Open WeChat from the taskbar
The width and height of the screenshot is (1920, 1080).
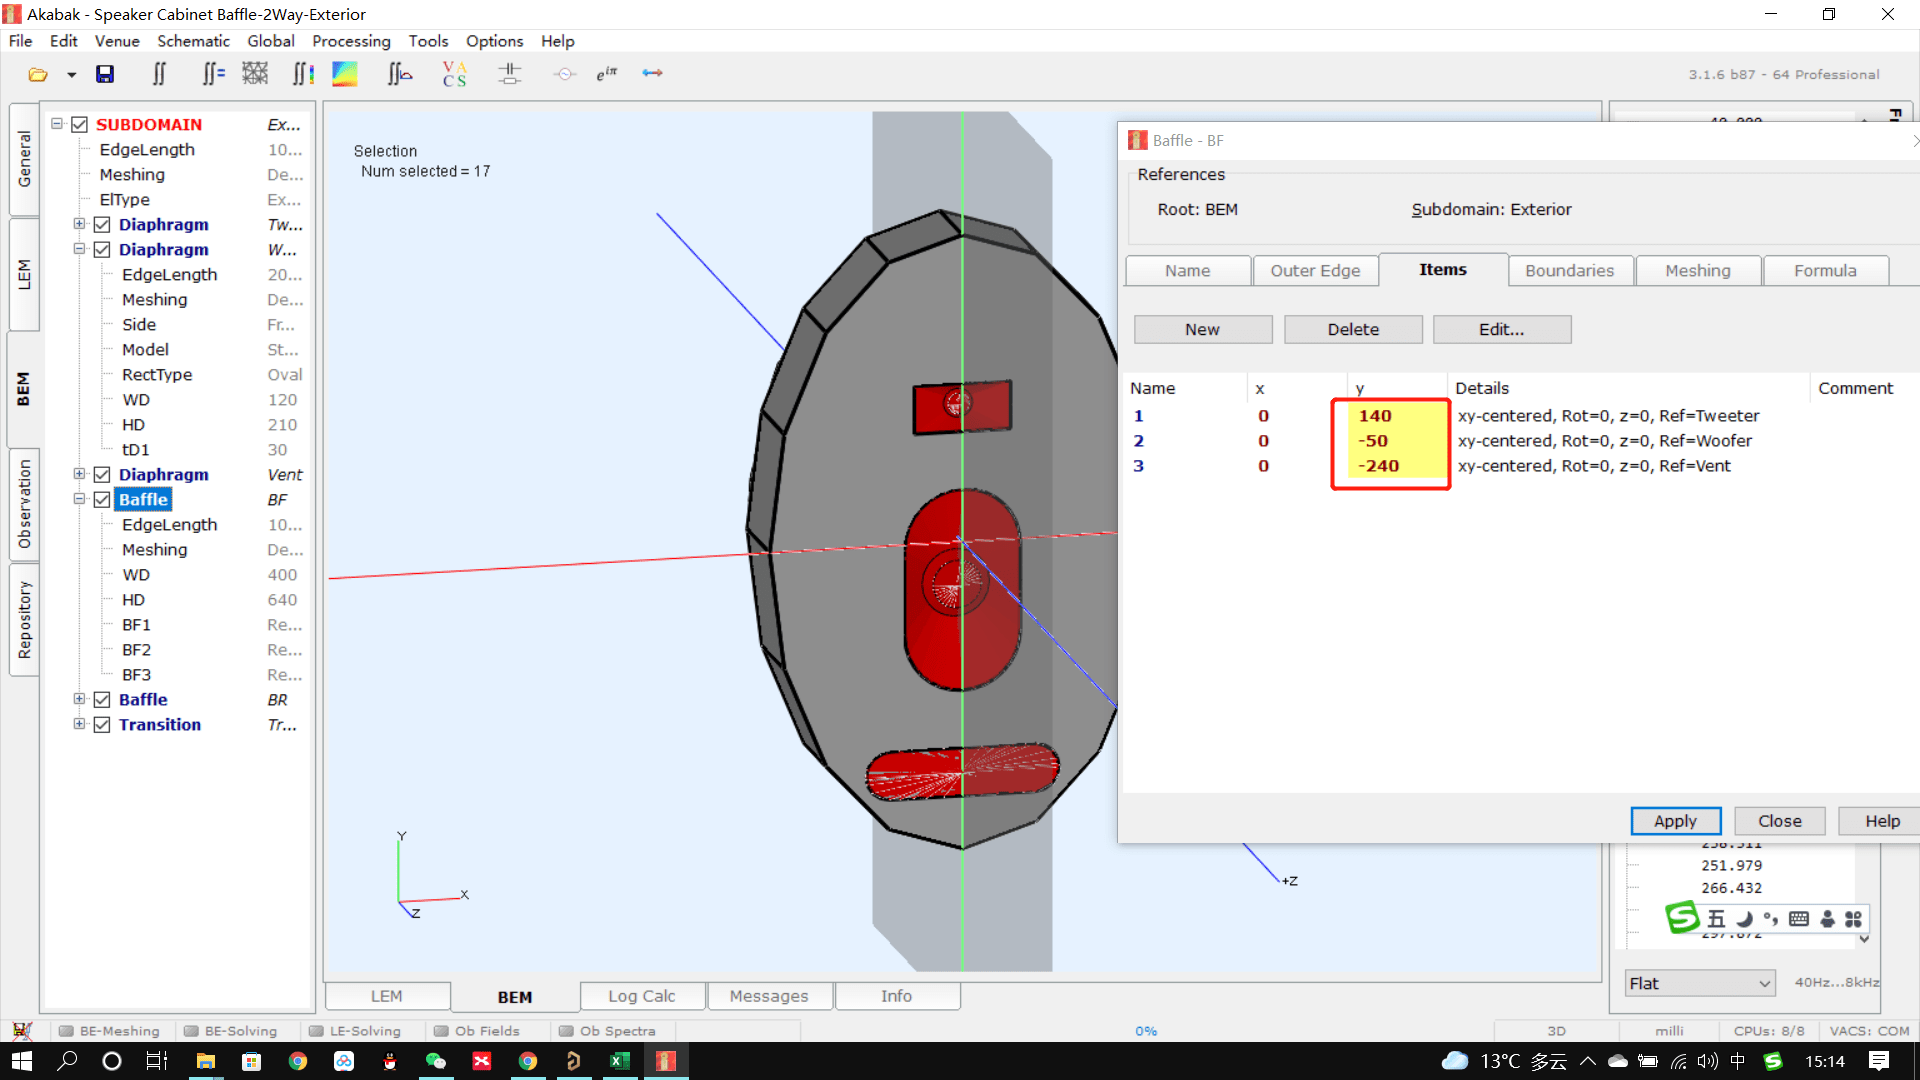point(436,1061)
